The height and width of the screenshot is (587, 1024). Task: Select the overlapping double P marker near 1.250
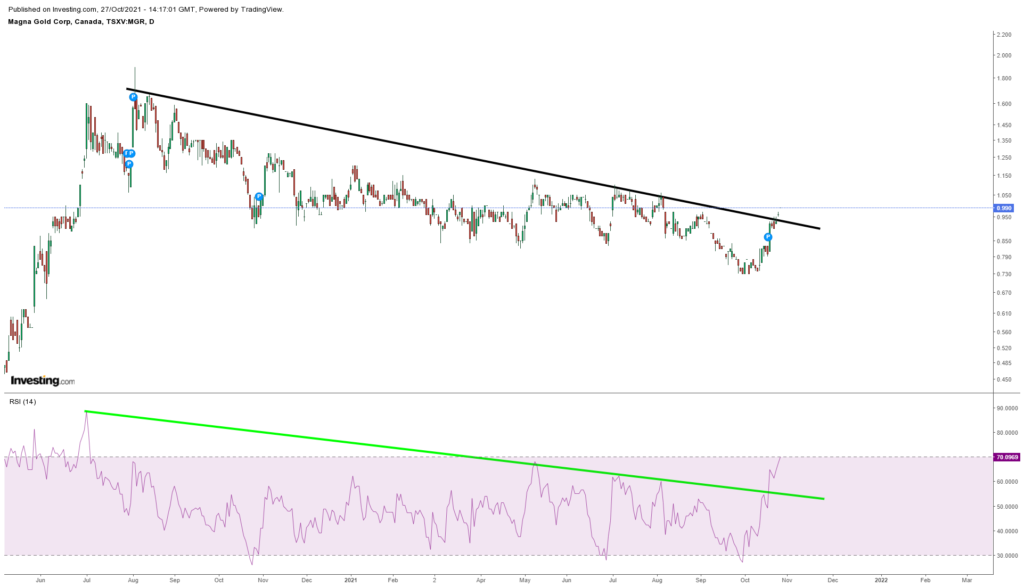pos(129,153)
